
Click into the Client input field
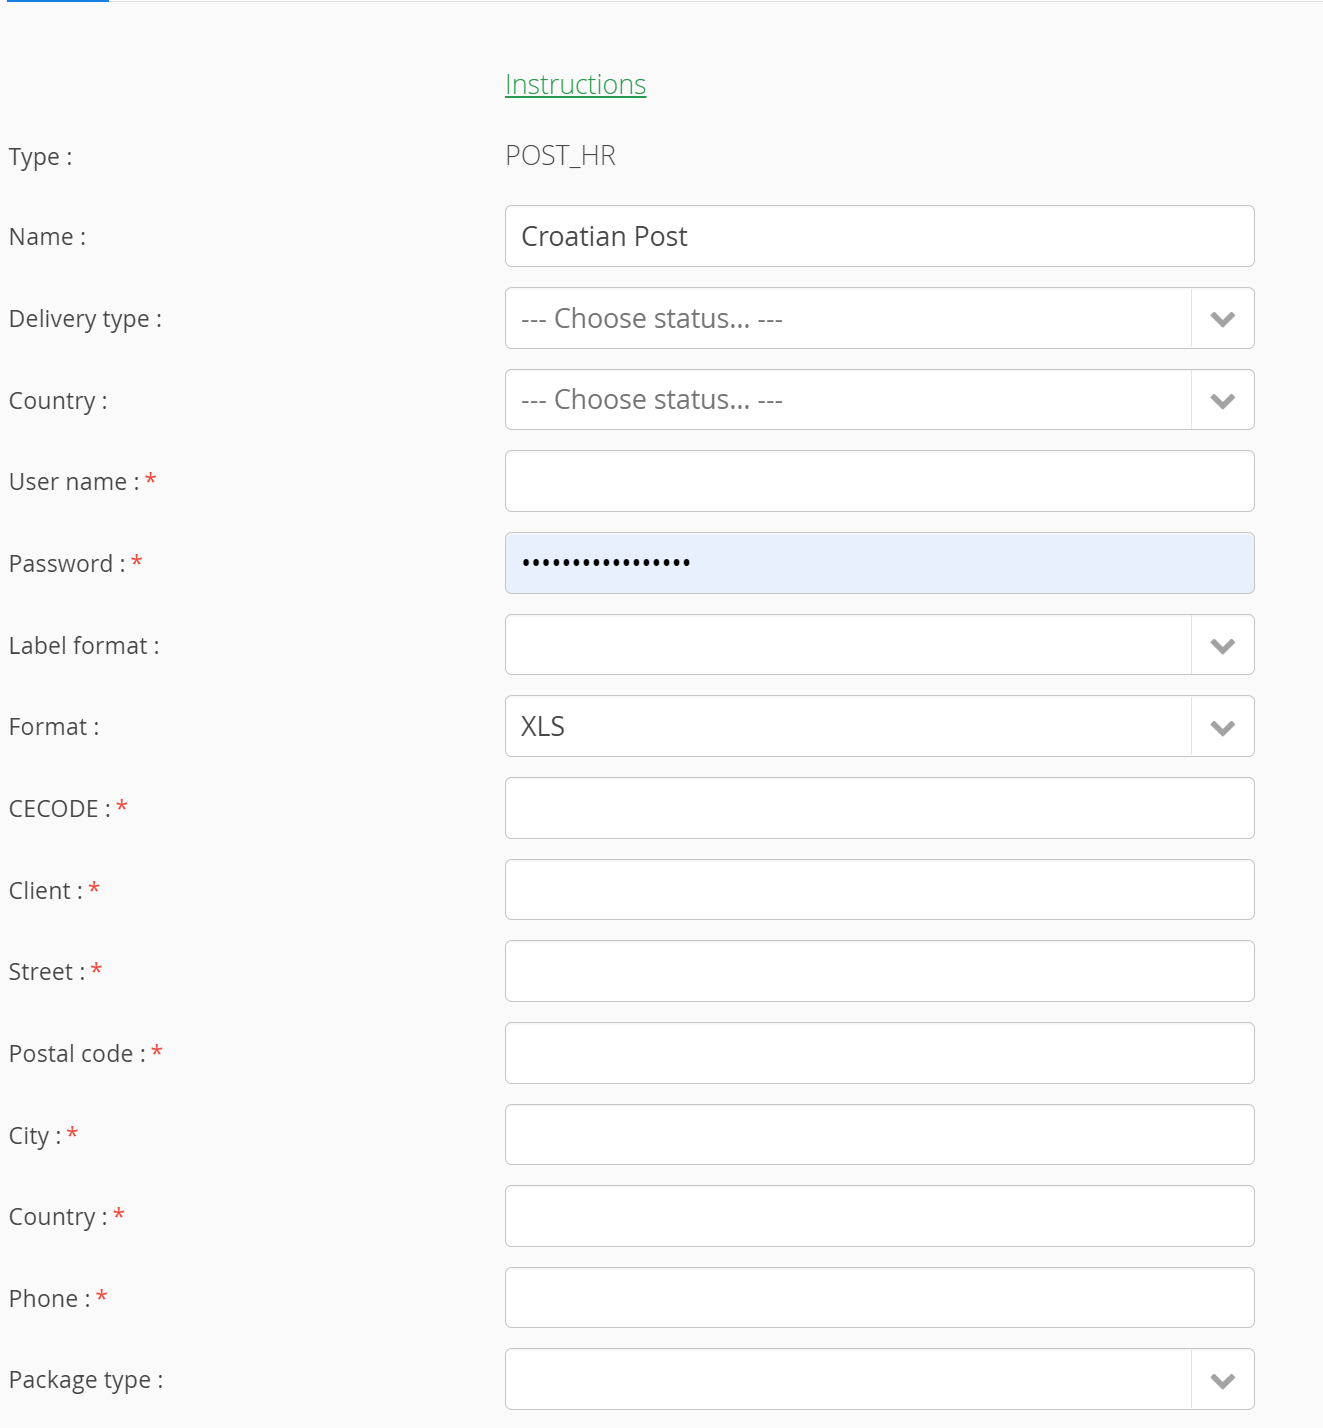point(879,890)
